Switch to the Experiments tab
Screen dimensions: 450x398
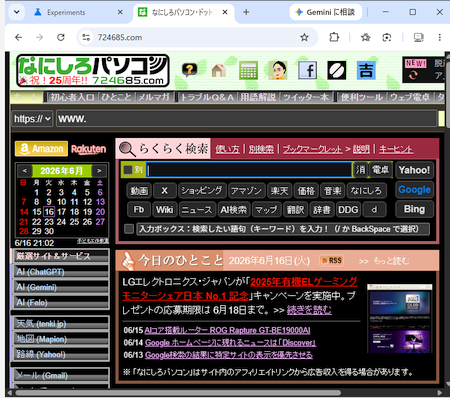pos(66,12)
